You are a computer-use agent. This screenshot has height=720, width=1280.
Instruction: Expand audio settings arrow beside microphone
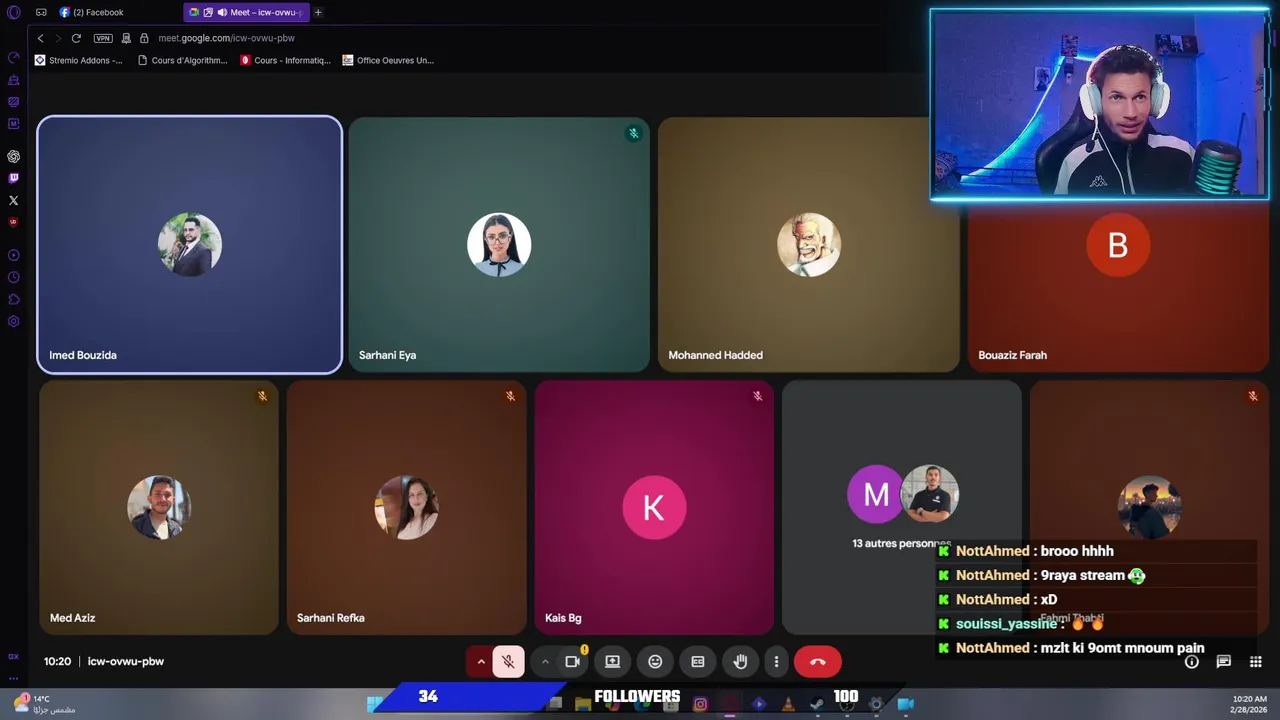click(481, 661)
